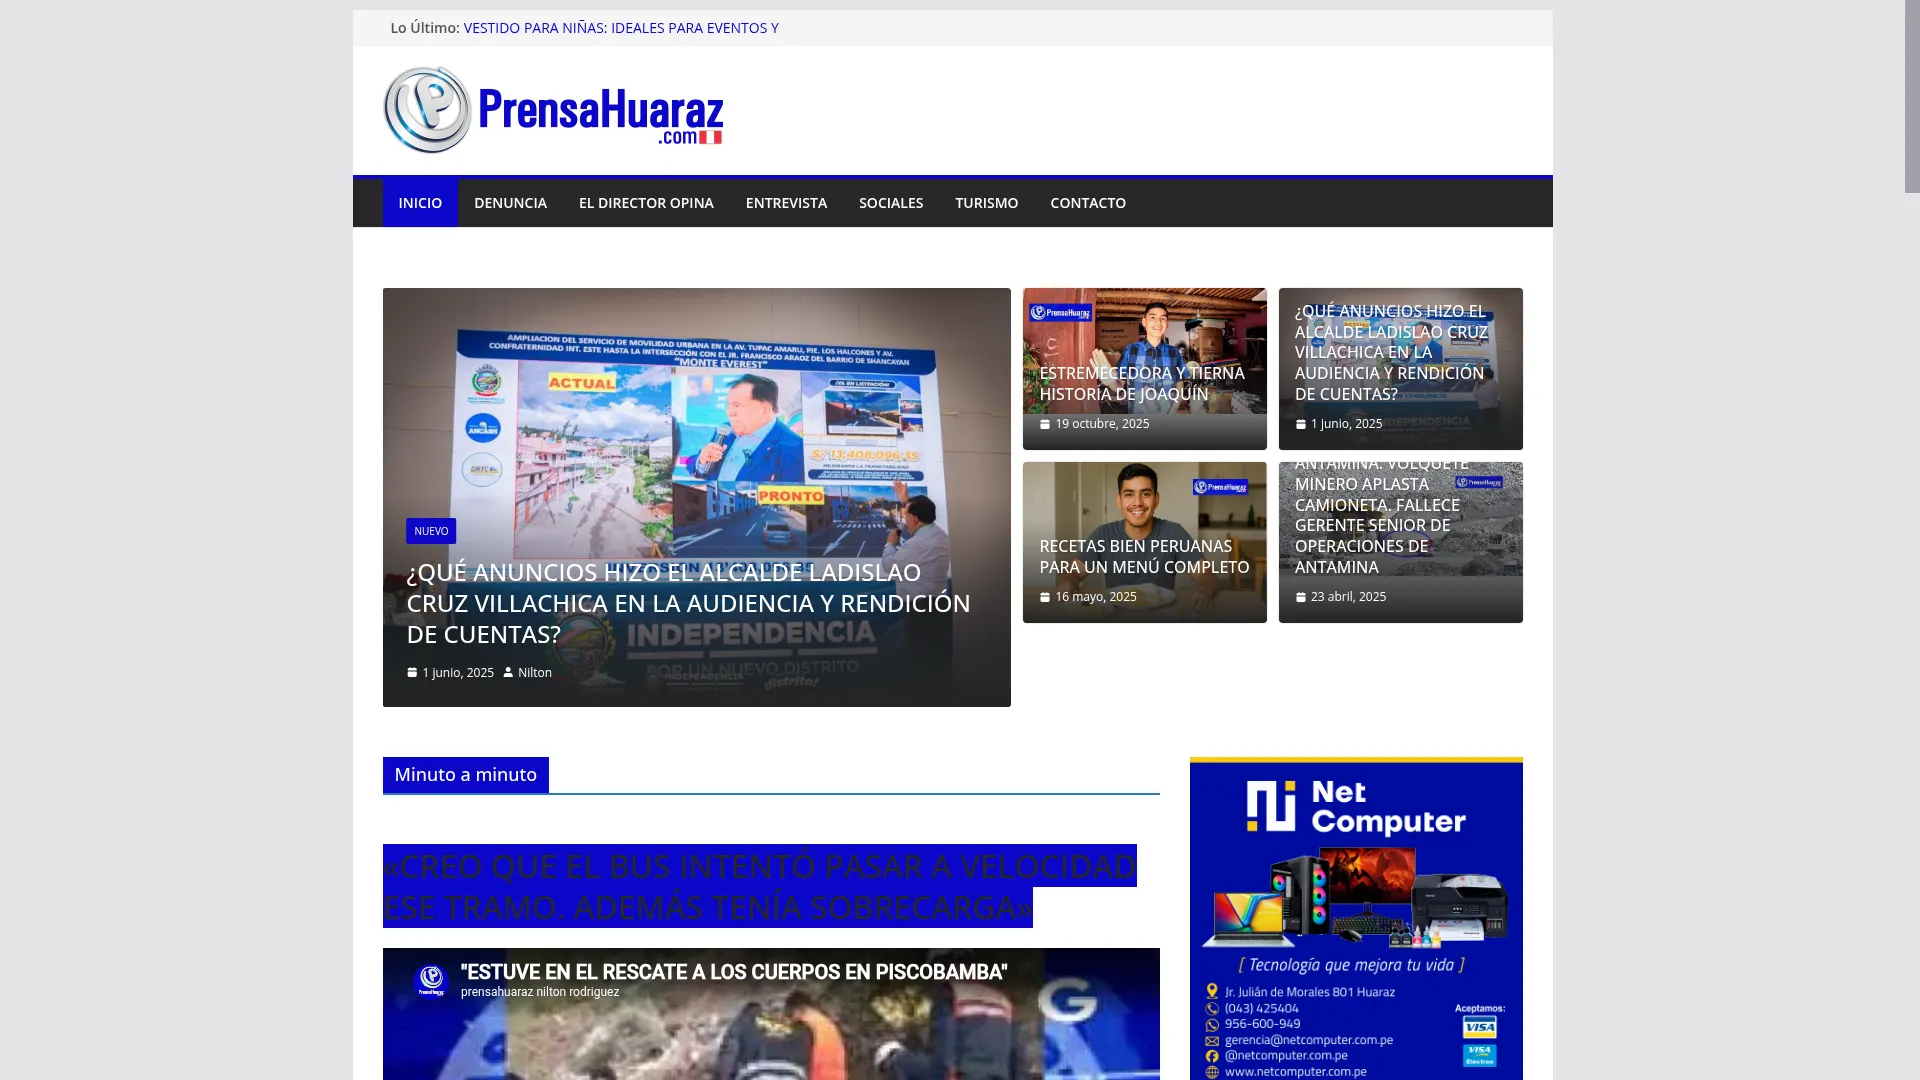This screenshot has height=1080, width=1920.
Task: Click the calendar icon beside 1 junio, 2025 in the main article
Action: coord(412,673)
